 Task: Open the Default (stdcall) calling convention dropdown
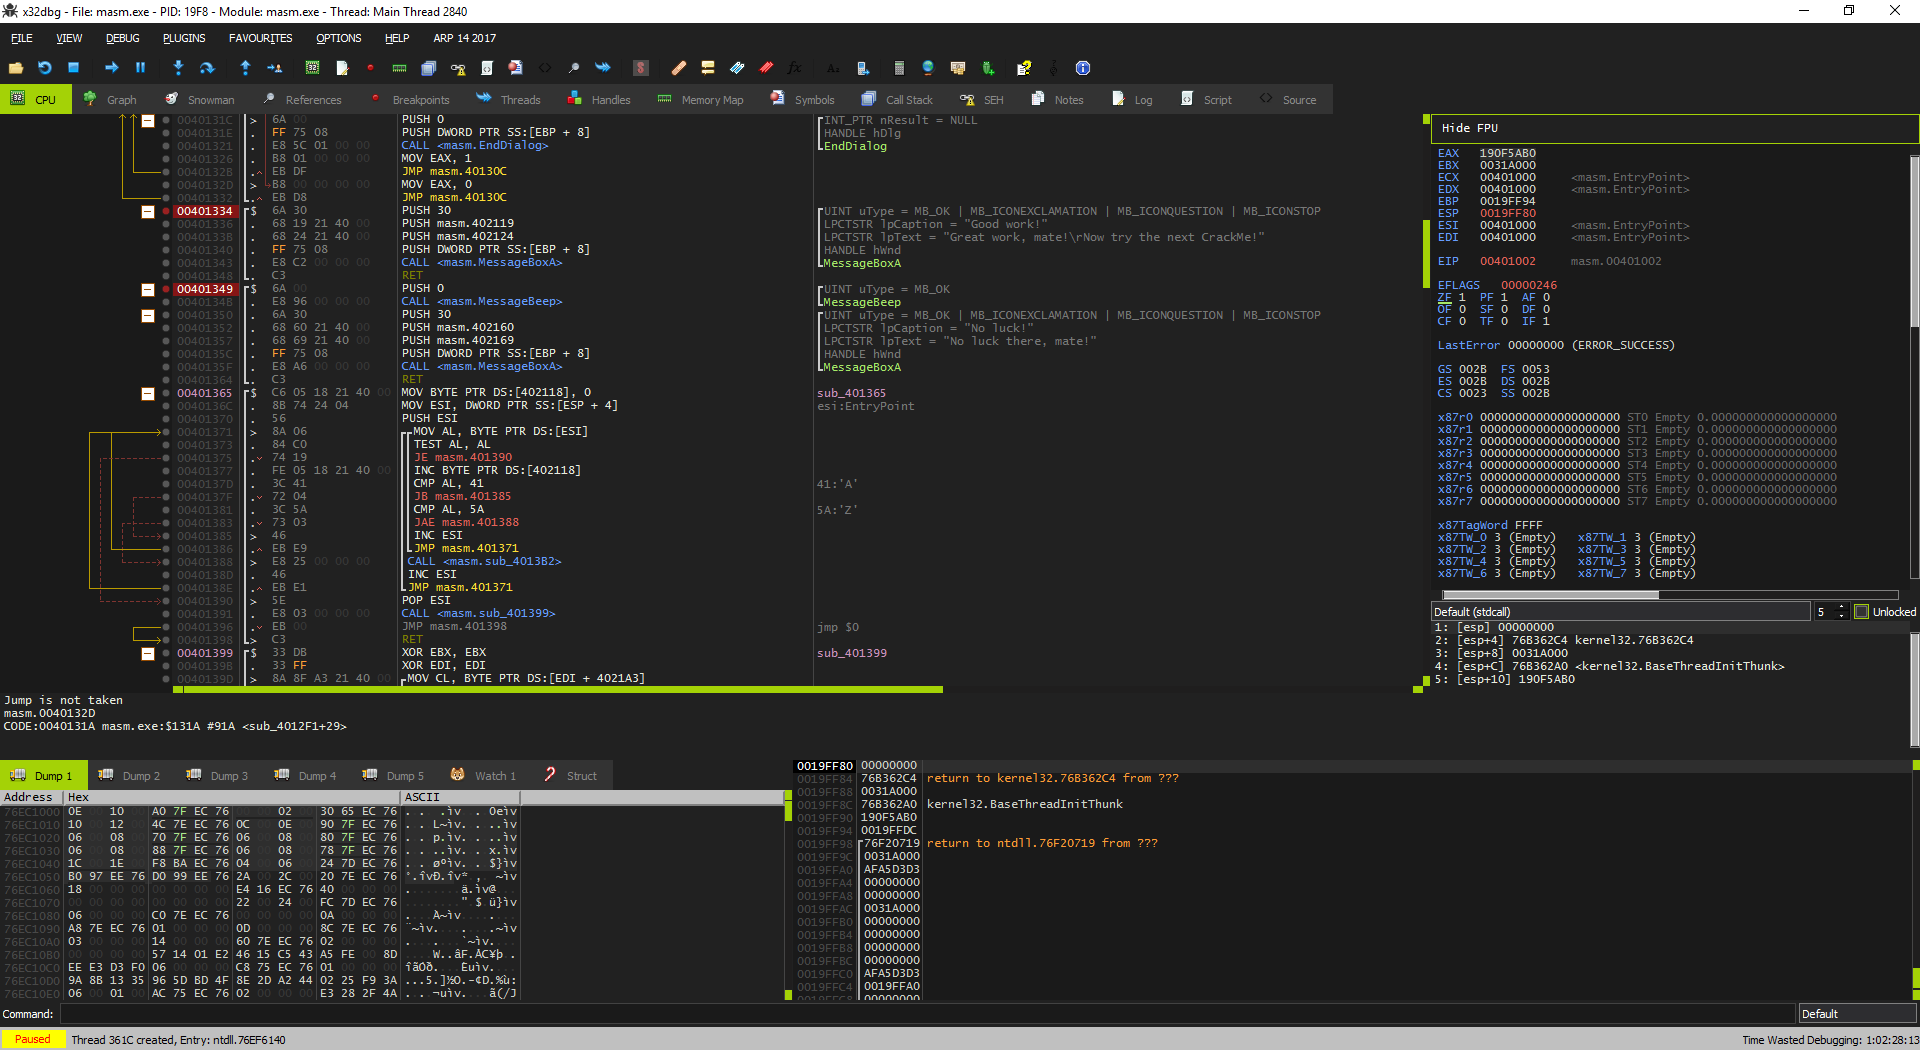(x=1620, y=612)
